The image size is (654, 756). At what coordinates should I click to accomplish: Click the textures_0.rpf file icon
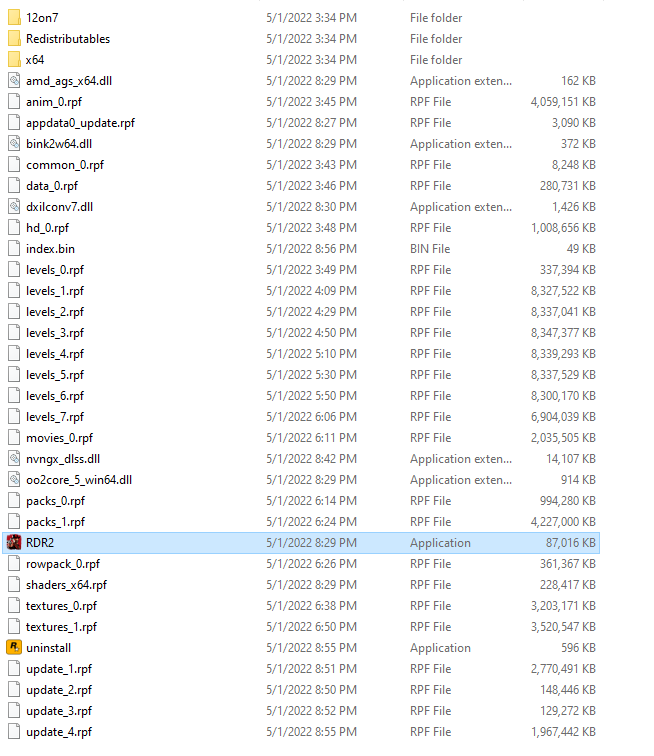click(x=14, y=606)
